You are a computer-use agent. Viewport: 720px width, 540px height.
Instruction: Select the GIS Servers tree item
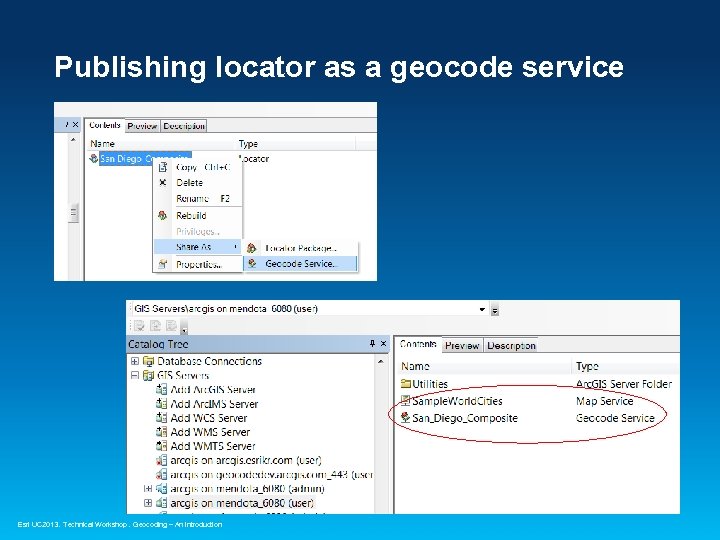[183, 376]
